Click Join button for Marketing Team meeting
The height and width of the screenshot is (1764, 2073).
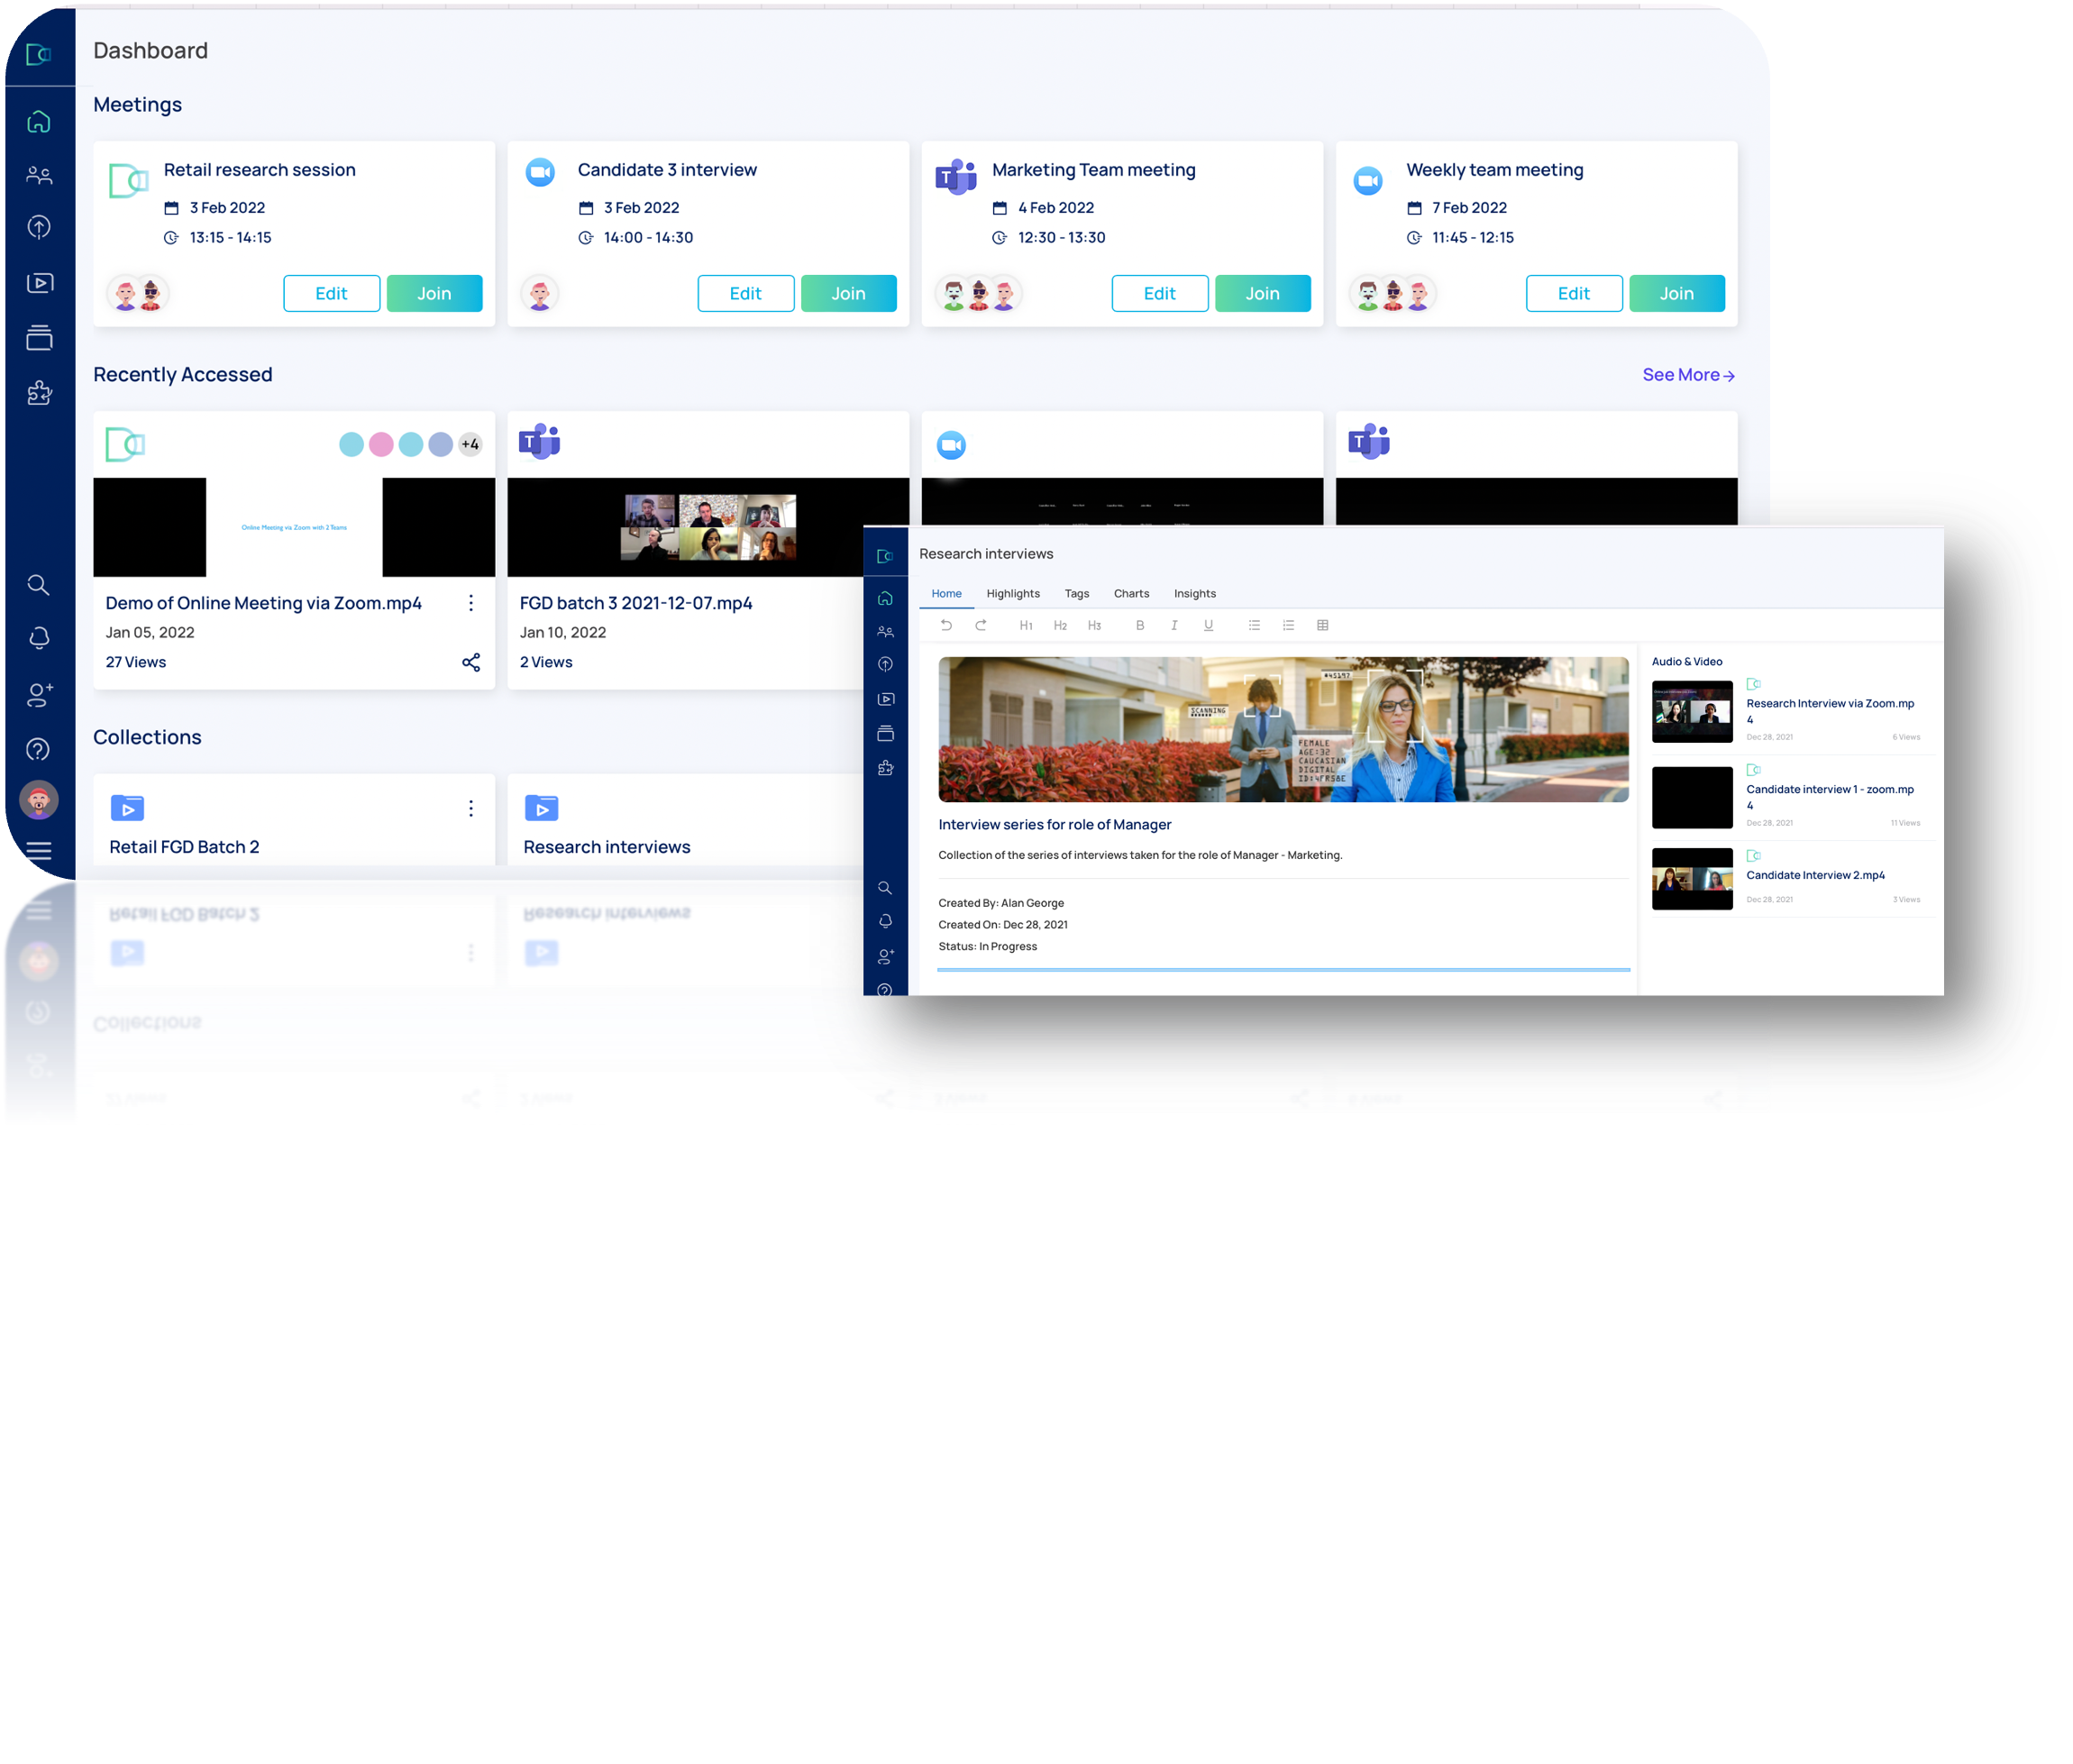[x=1263, y=292]
